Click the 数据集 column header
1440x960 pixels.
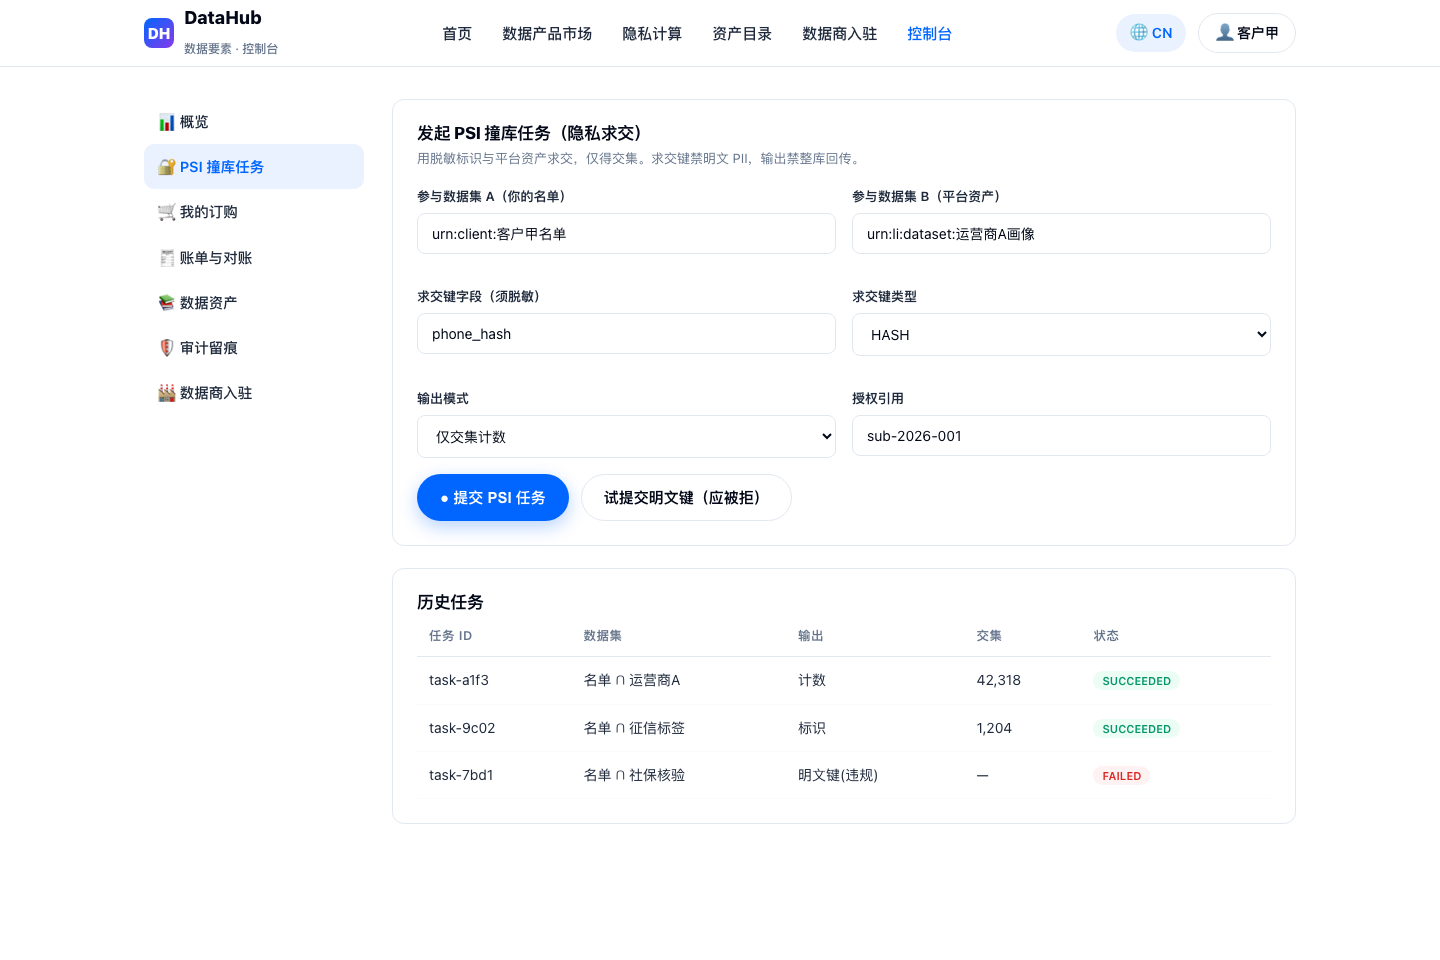tap(603, 636)
